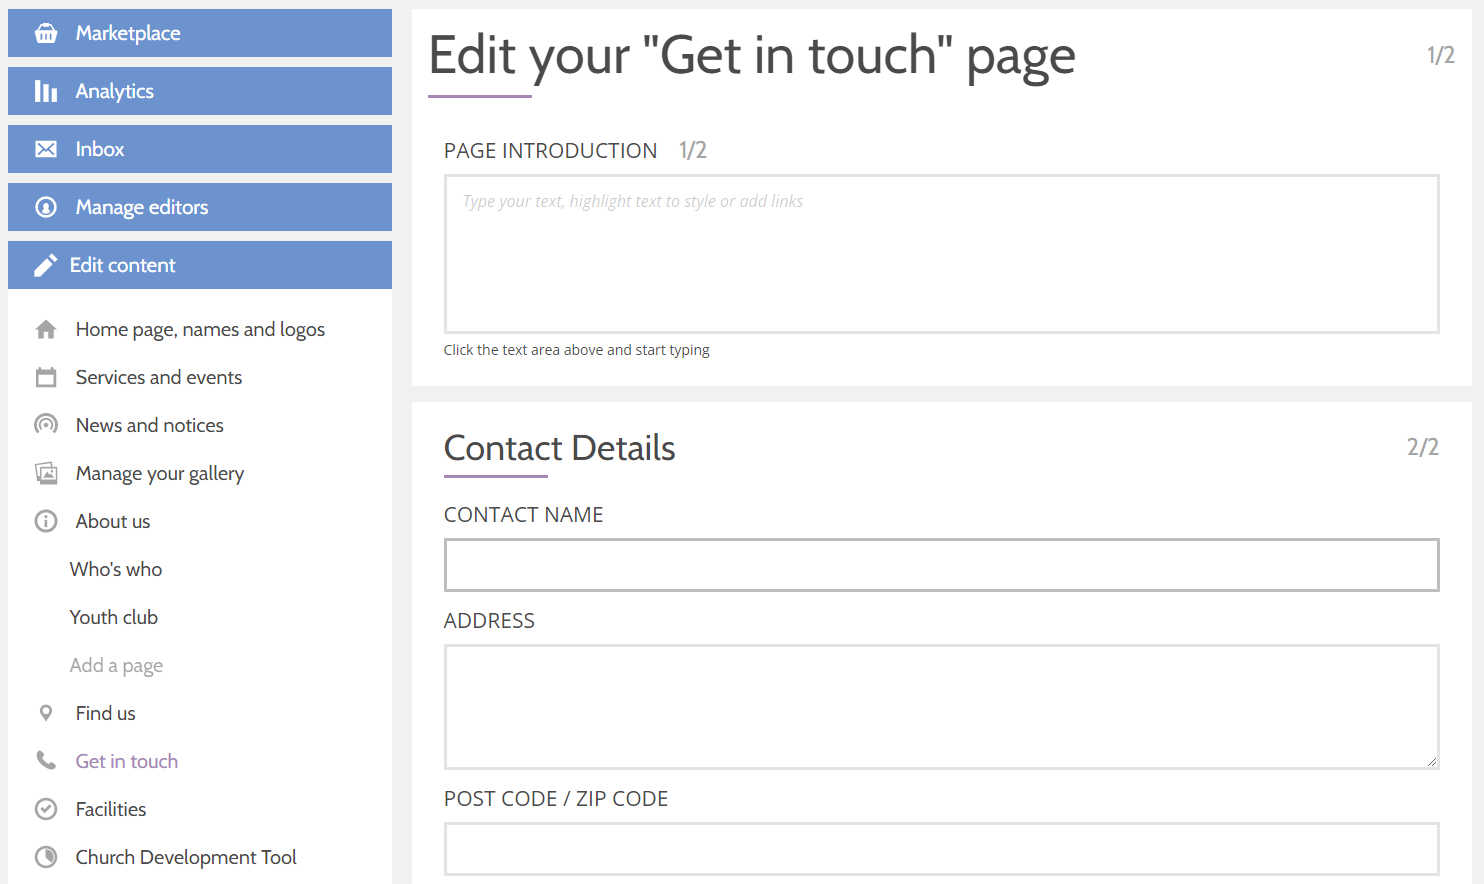The image size is (1484, 884).
Task: Click the Services and events calendar icon
Action: click(46, 377)
